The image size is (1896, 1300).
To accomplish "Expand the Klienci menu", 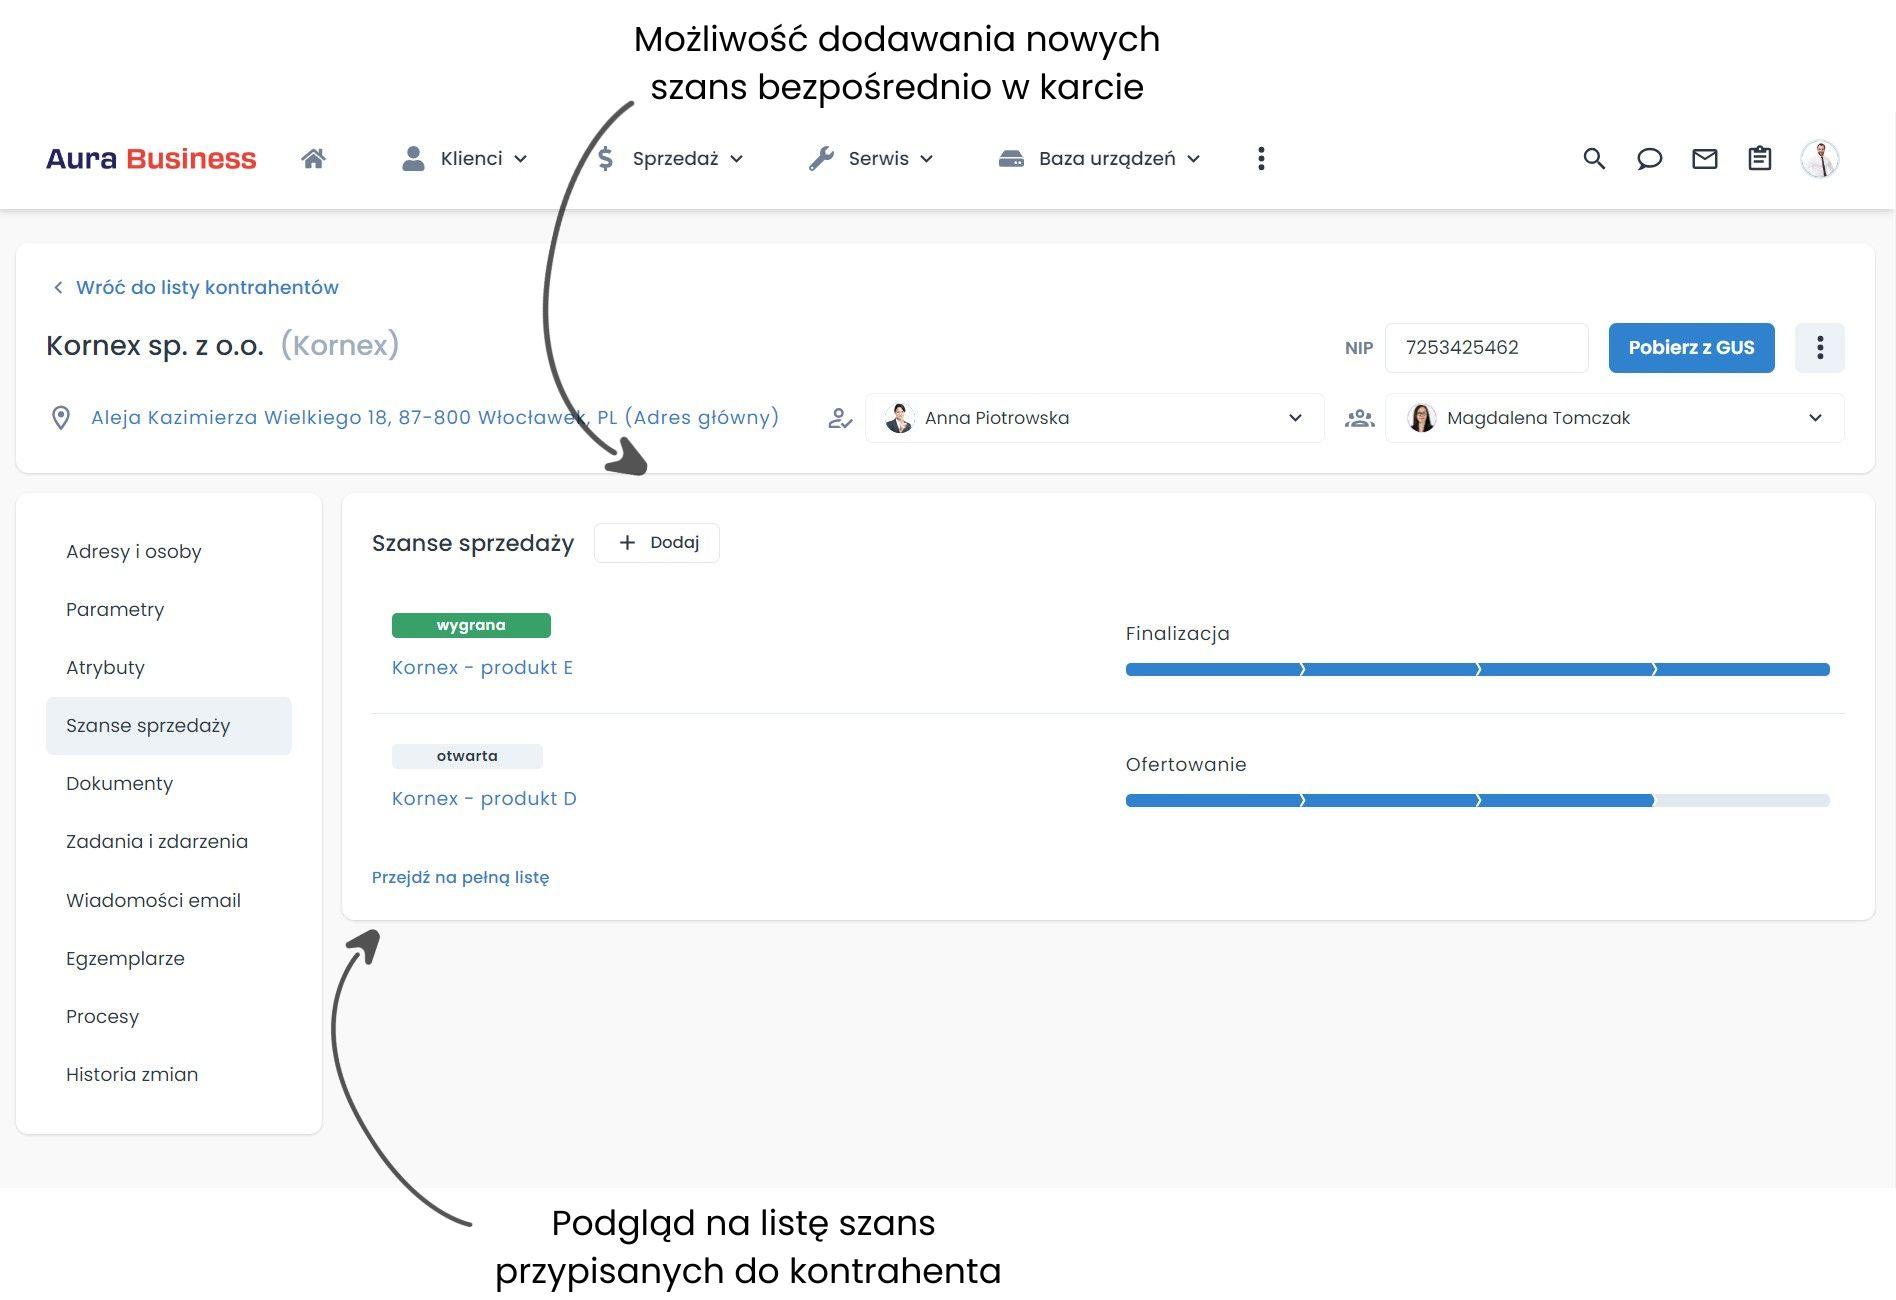I will 464,158.
